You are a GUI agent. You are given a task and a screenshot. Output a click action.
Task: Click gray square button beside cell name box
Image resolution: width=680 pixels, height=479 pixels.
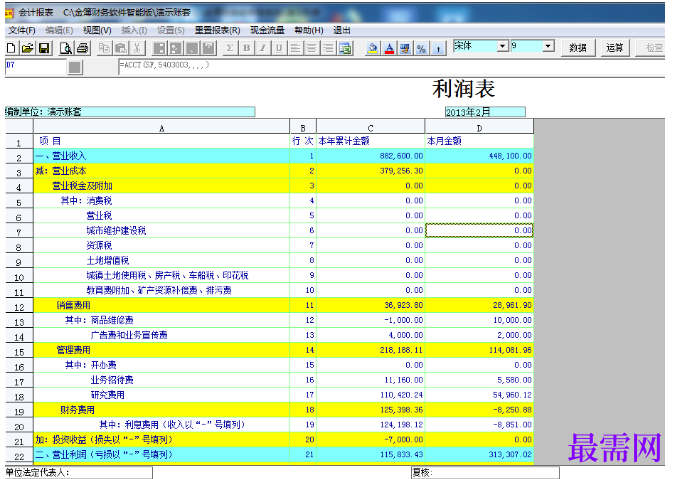tap(75, 67)
